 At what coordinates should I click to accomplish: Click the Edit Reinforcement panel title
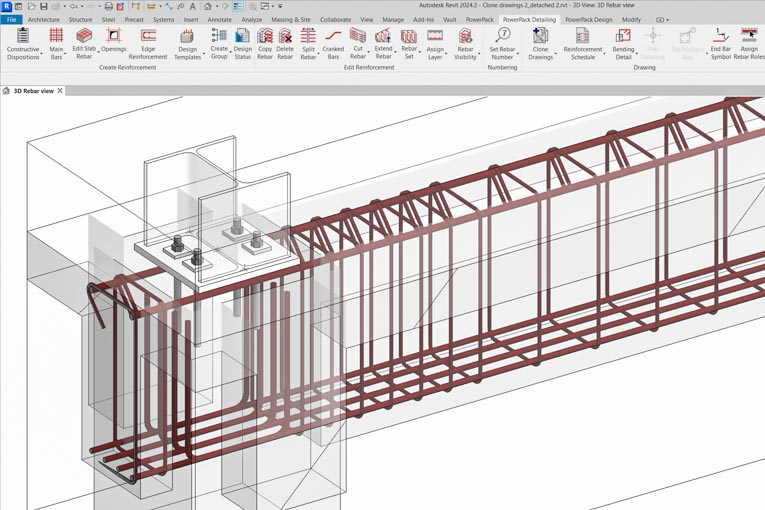pyautogui.click(x=369, y=67)
